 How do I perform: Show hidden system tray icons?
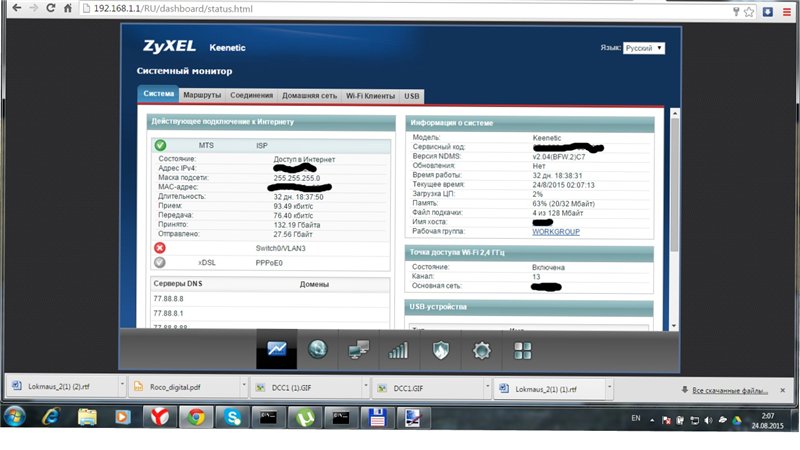tap(652, 420)
